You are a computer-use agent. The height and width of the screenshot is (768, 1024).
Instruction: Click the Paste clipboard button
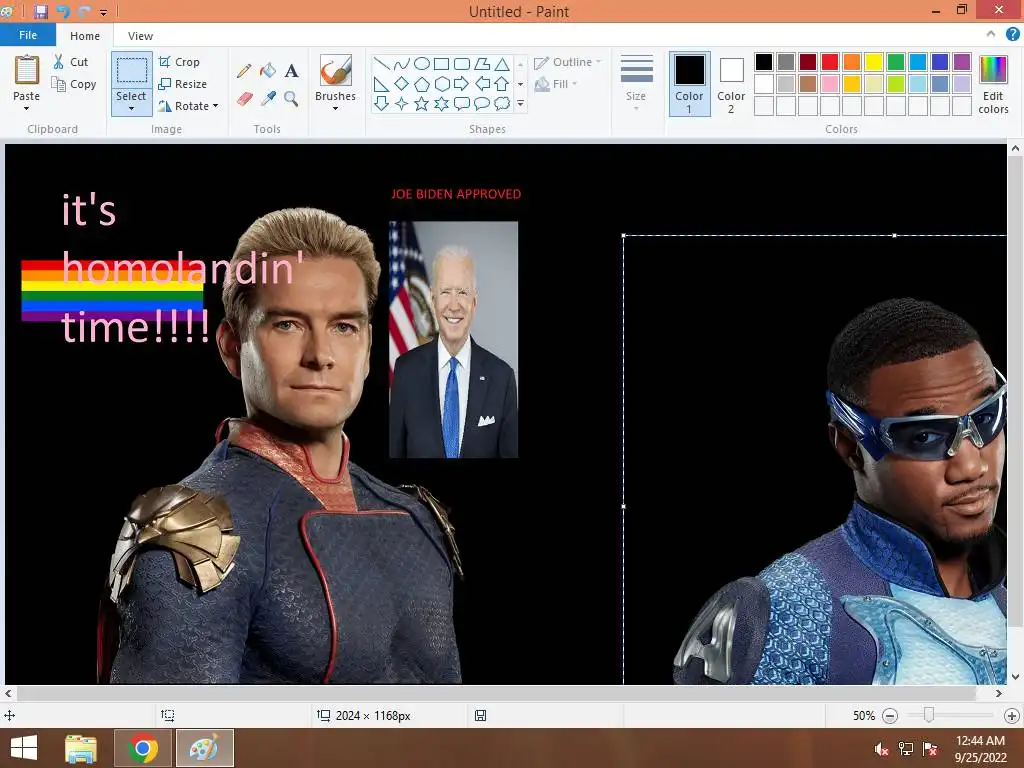tap(27, 70)
